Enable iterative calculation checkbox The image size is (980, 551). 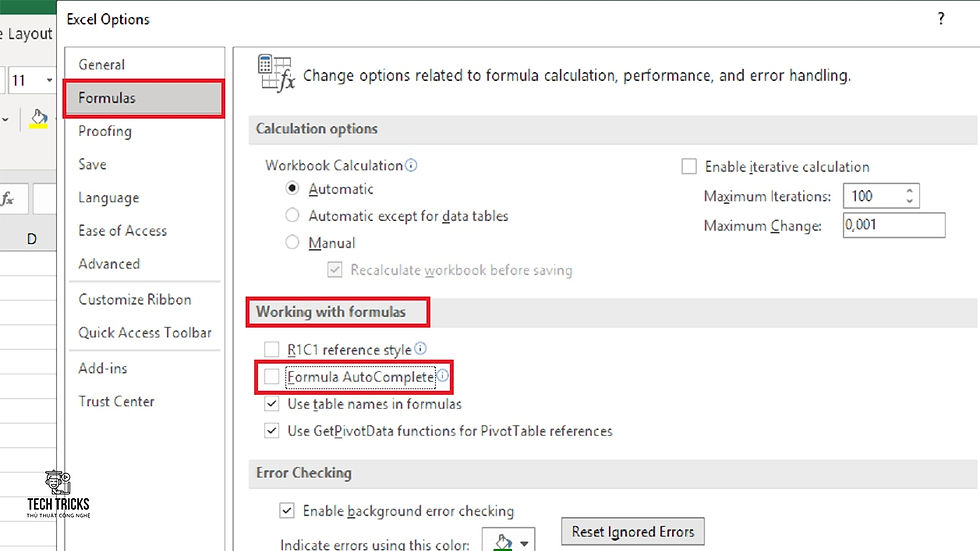click(x=689, y=166)
